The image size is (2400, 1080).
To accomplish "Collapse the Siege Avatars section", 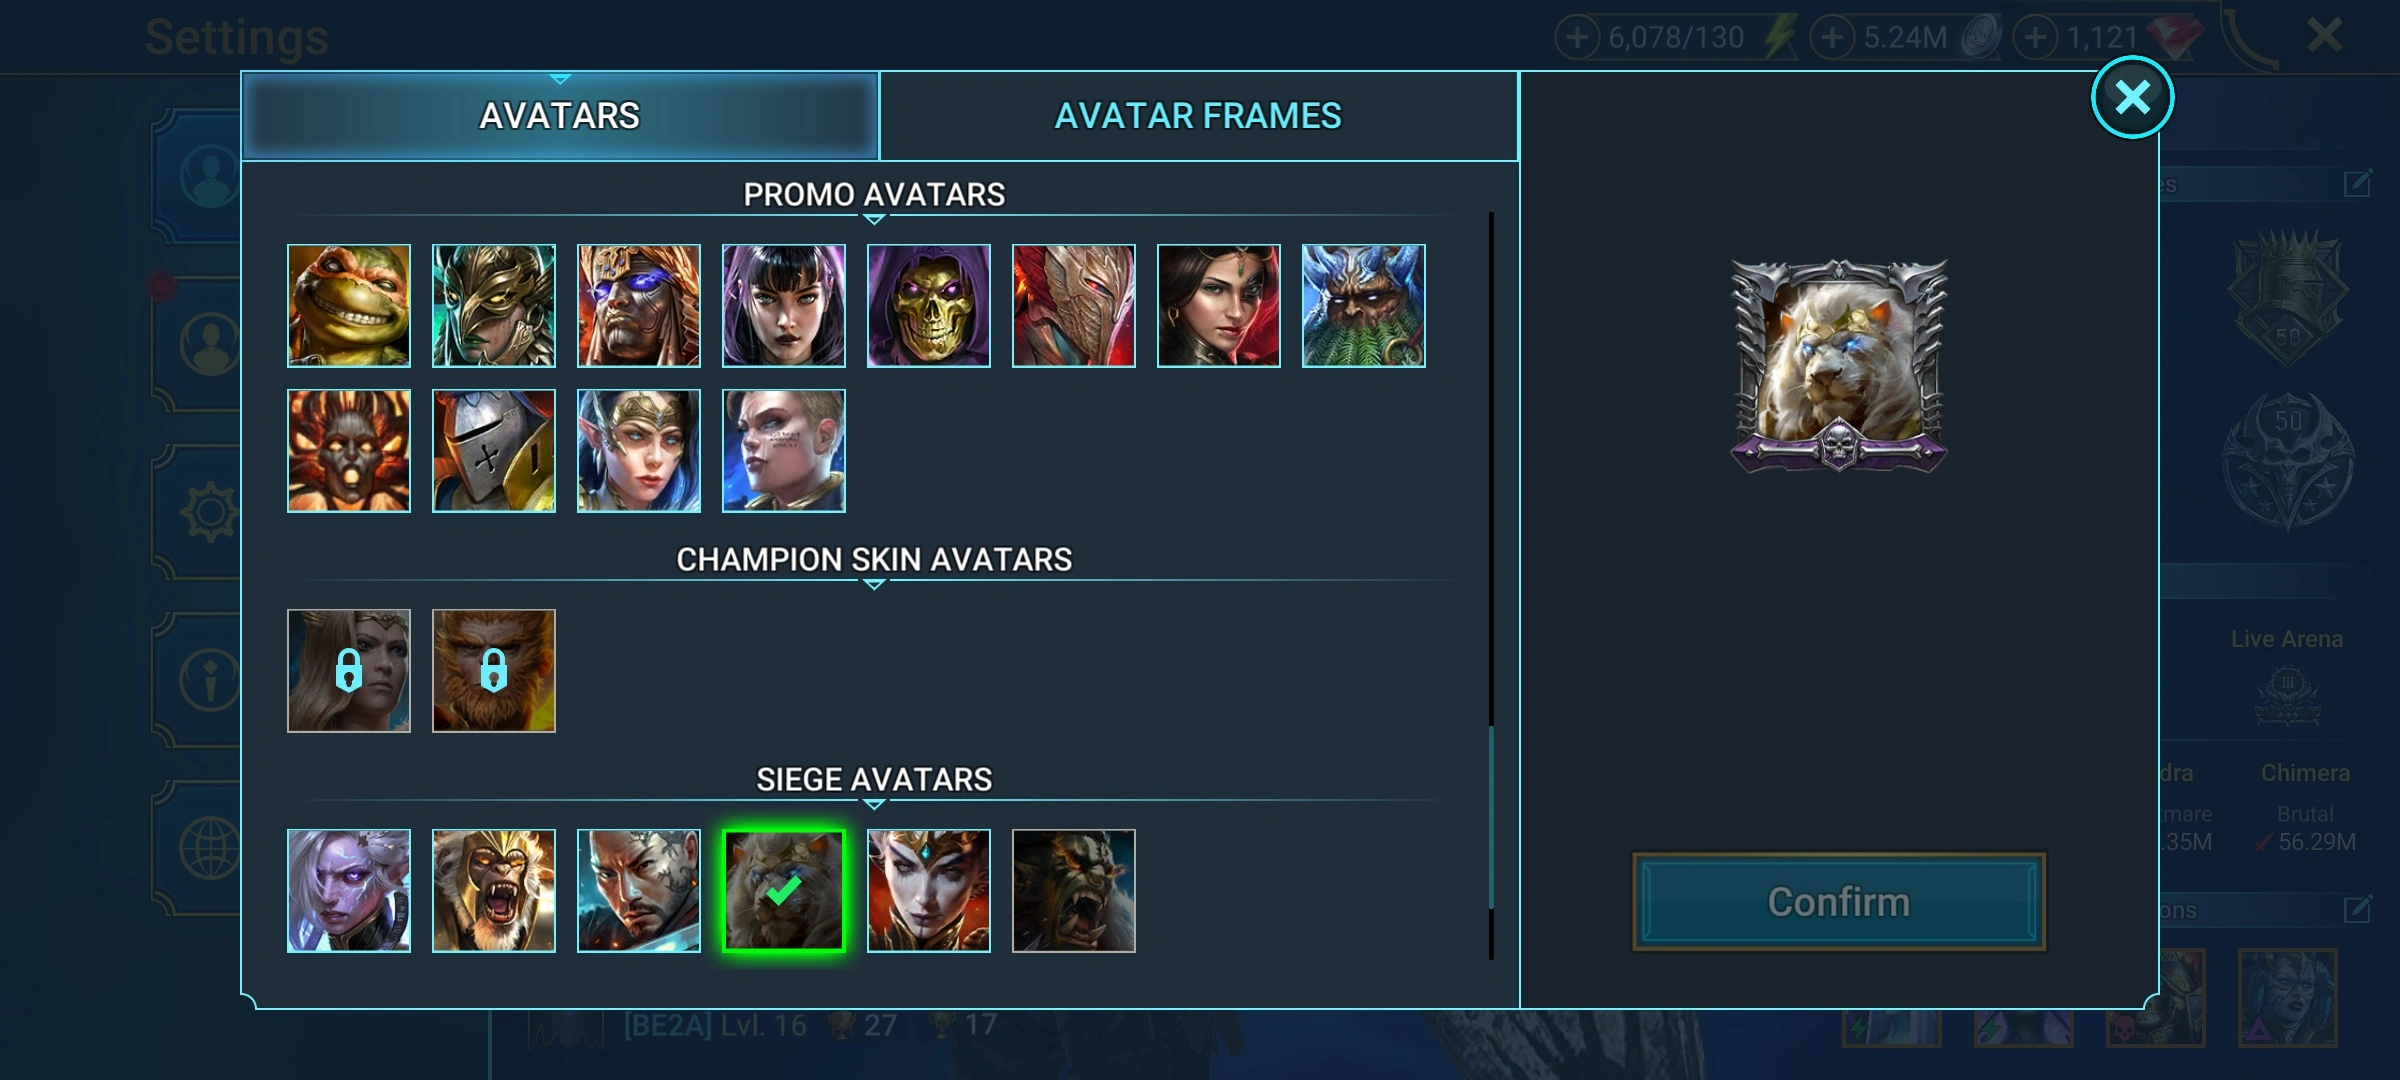I will point(873,804).
